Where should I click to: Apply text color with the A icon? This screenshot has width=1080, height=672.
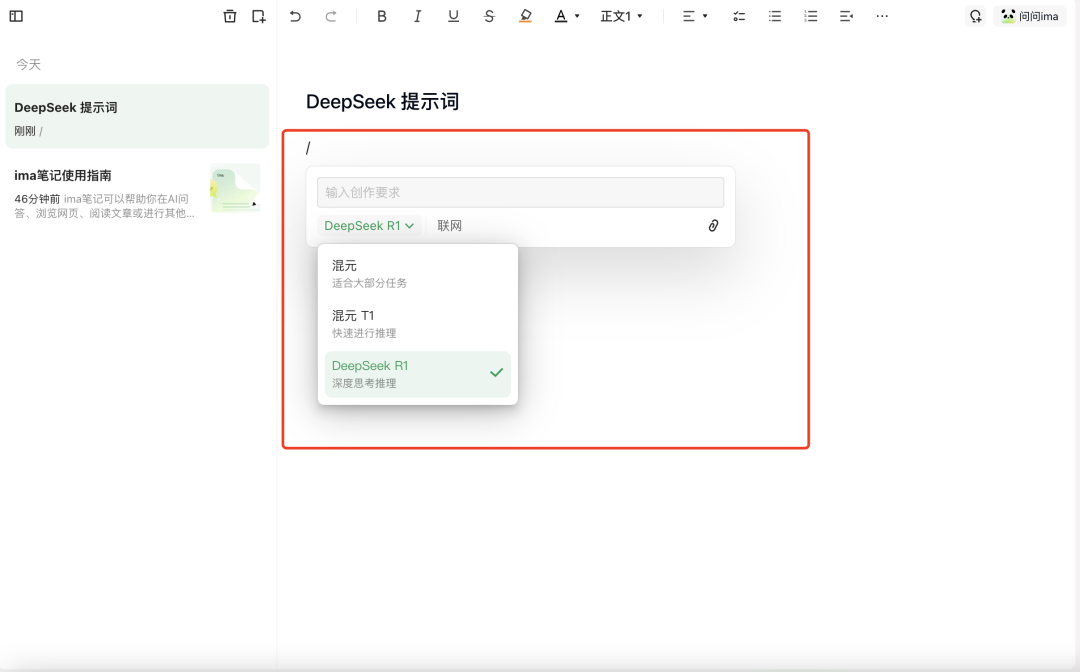tap(561, 16)
